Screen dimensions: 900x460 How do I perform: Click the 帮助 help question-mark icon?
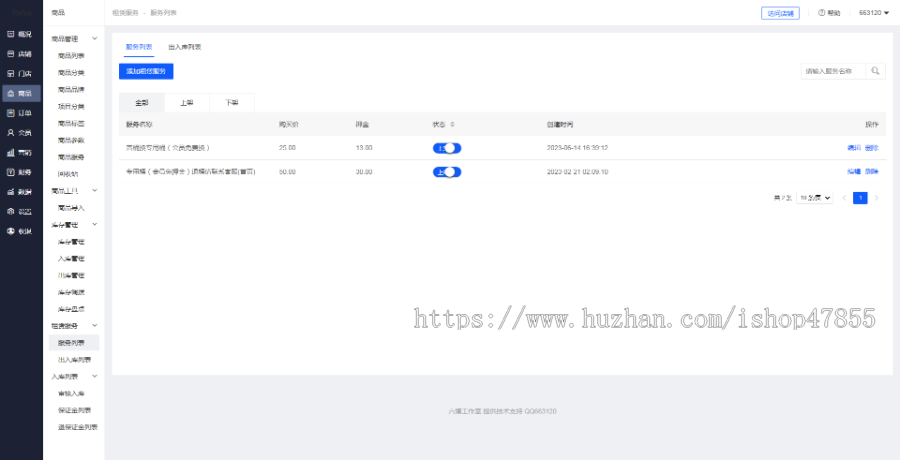tap(821, 13)
